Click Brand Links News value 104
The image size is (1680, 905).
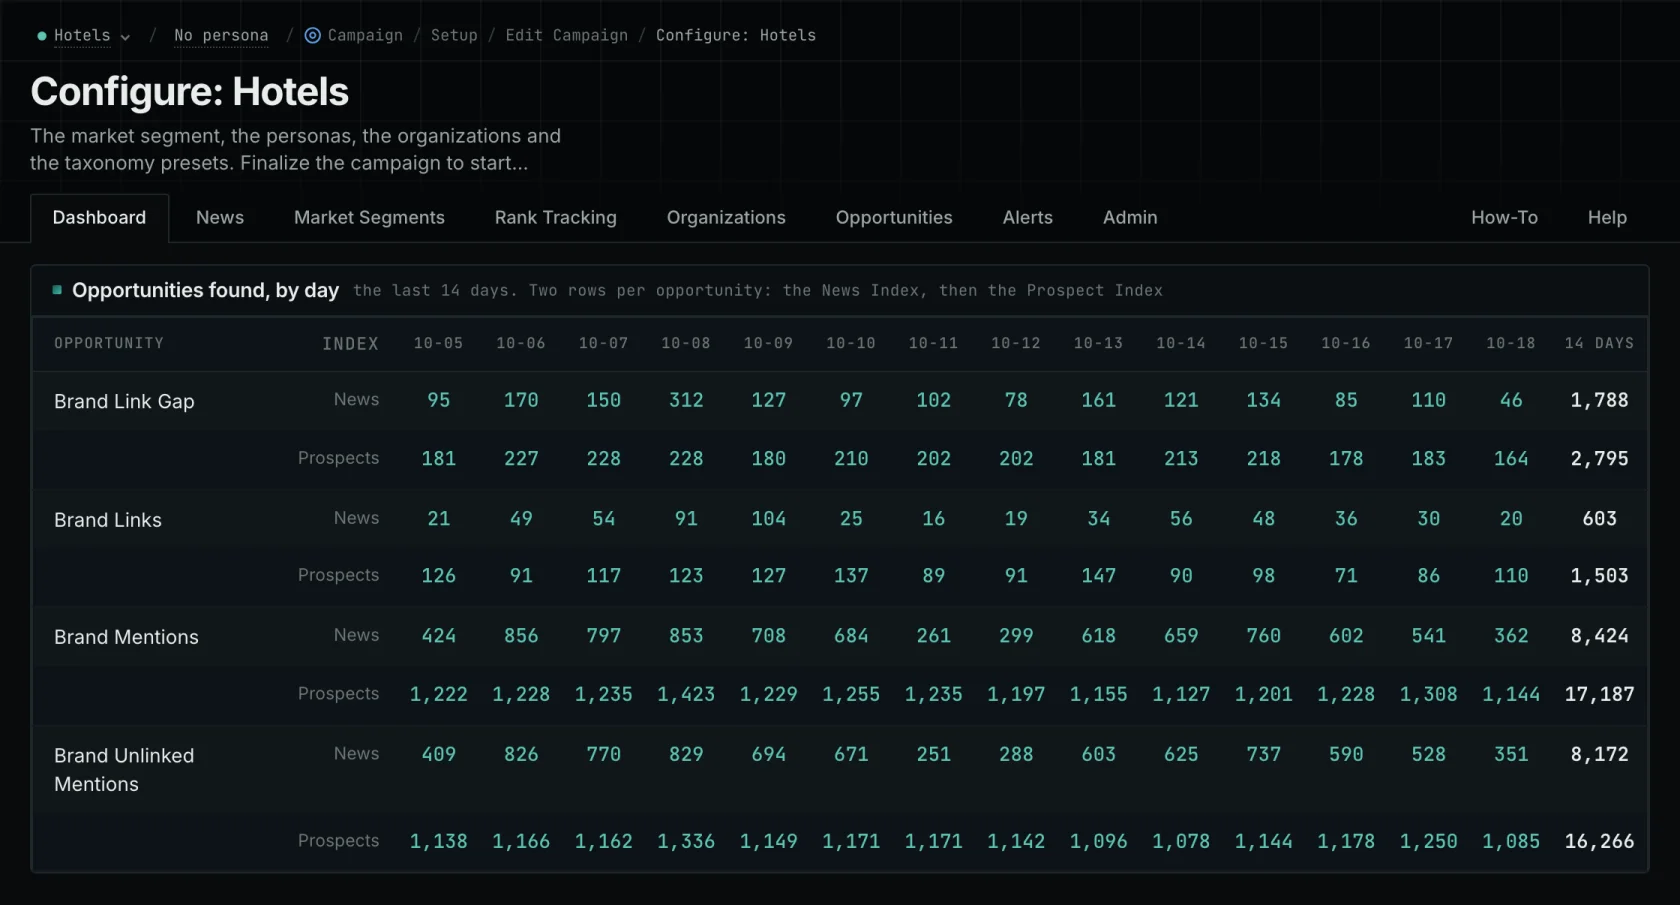coord(769,519)
